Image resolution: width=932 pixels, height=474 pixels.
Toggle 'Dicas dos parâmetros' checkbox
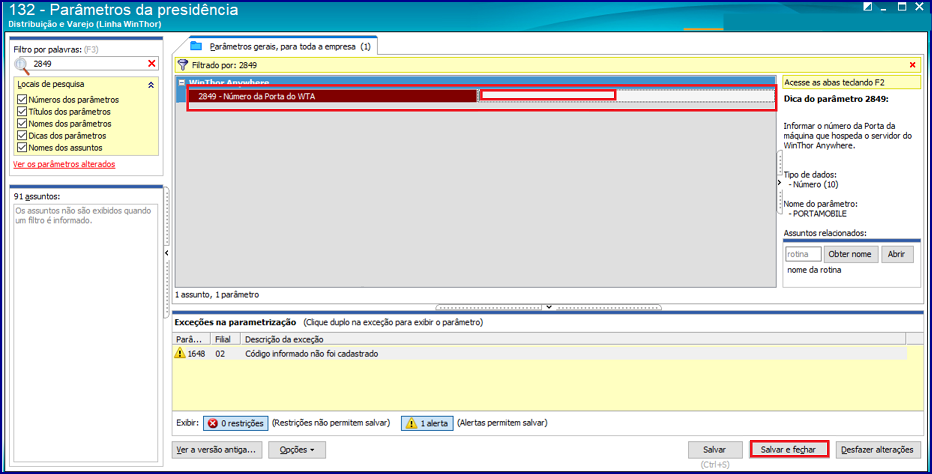click(x=22, y=136)
